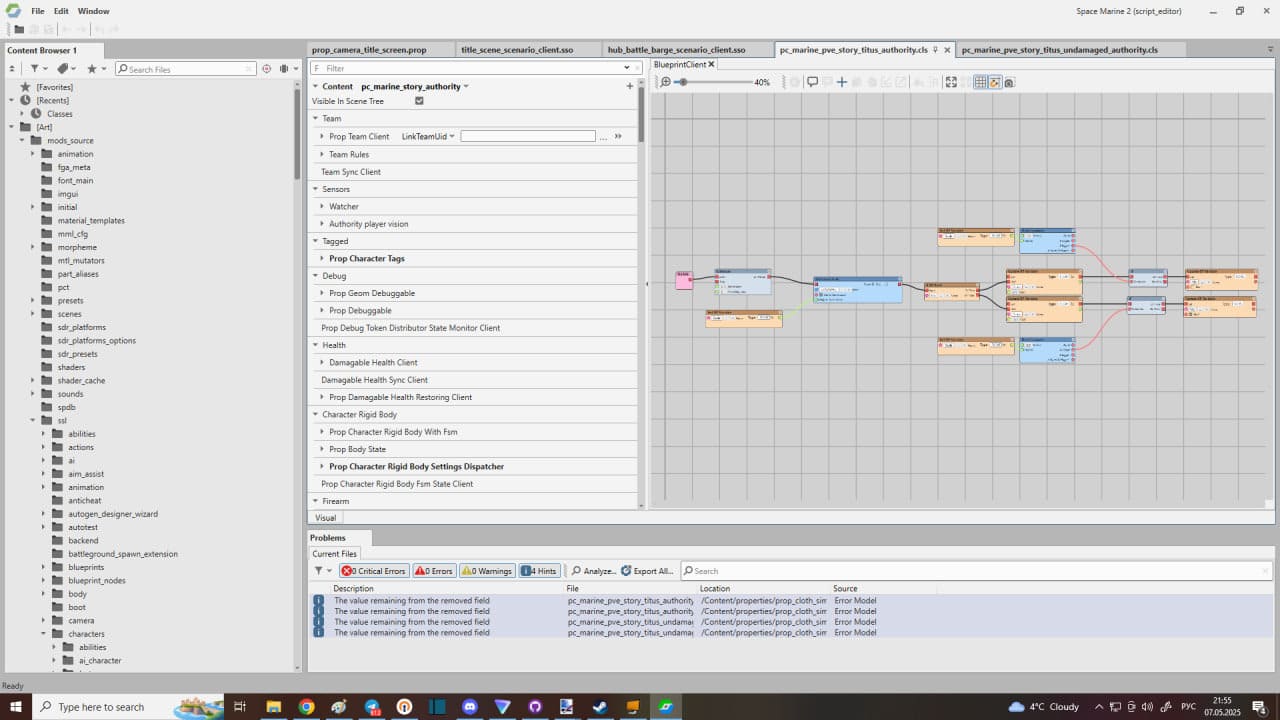
Task: Toggle the 0 Critical Errors filter
Action: click(x=373, y=571)
